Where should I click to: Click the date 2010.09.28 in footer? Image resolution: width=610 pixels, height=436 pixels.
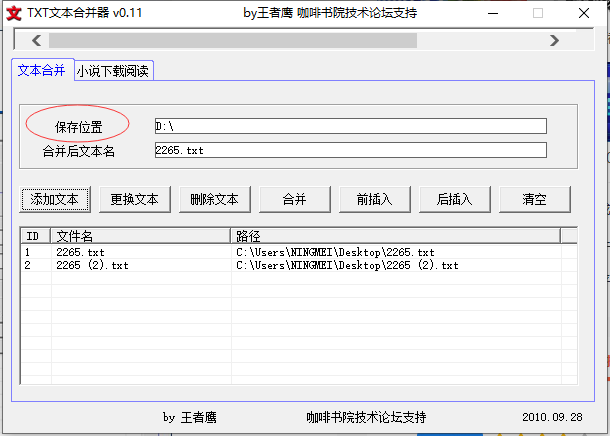click(552, 417)
